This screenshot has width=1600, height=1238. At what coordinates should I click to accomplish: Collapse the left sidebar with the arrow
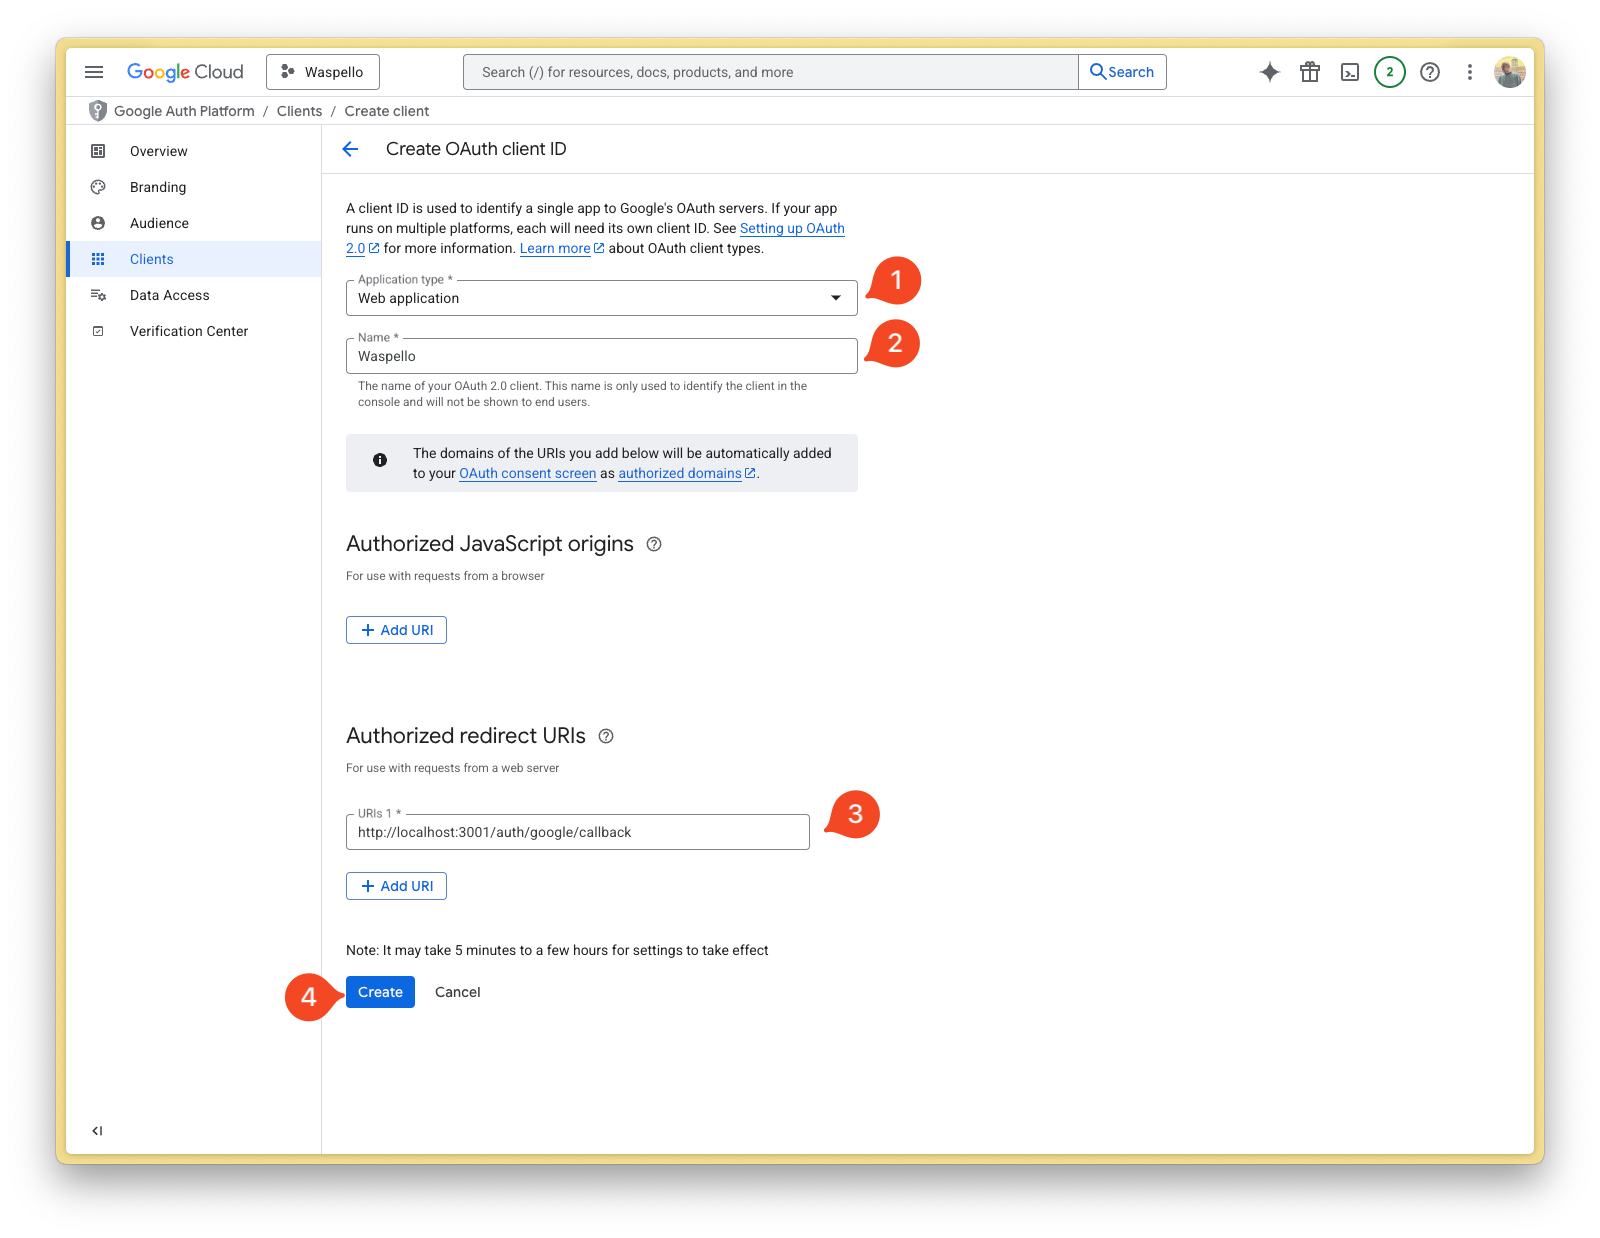[x=97, y=1130]
